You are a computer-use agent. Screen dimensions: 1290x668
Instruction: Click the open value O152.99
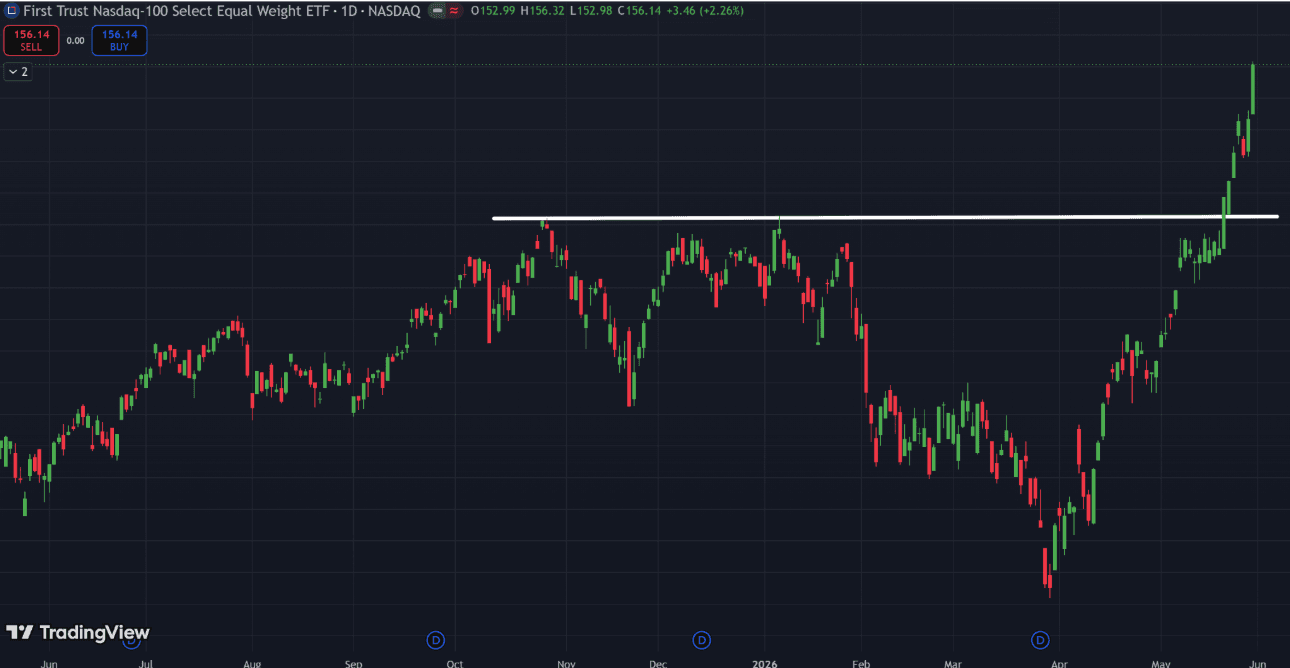(x=493, y=10)
